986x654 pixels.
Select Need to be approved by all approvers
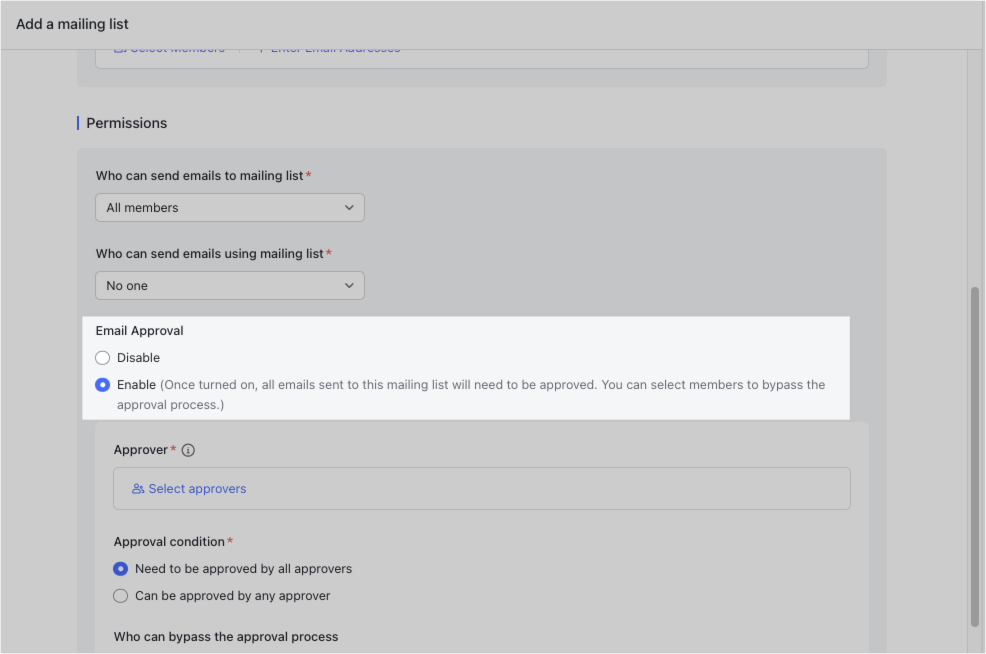coord(121,568)
